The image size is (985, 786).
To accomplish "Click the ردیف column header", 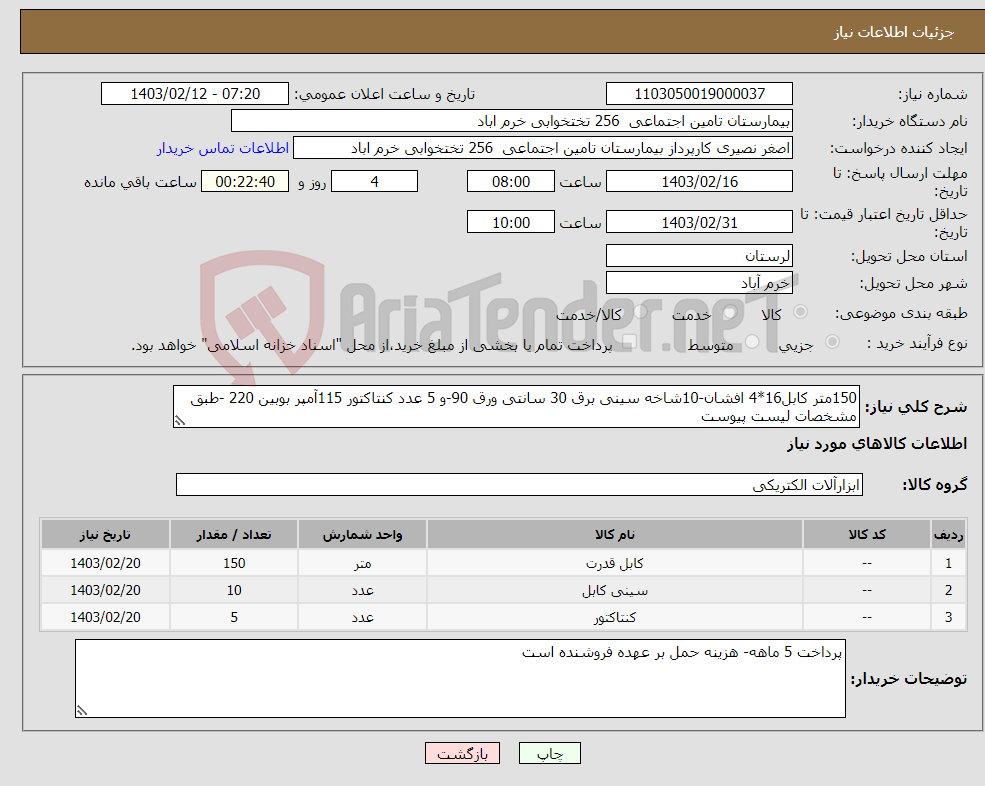I will 948,535.
